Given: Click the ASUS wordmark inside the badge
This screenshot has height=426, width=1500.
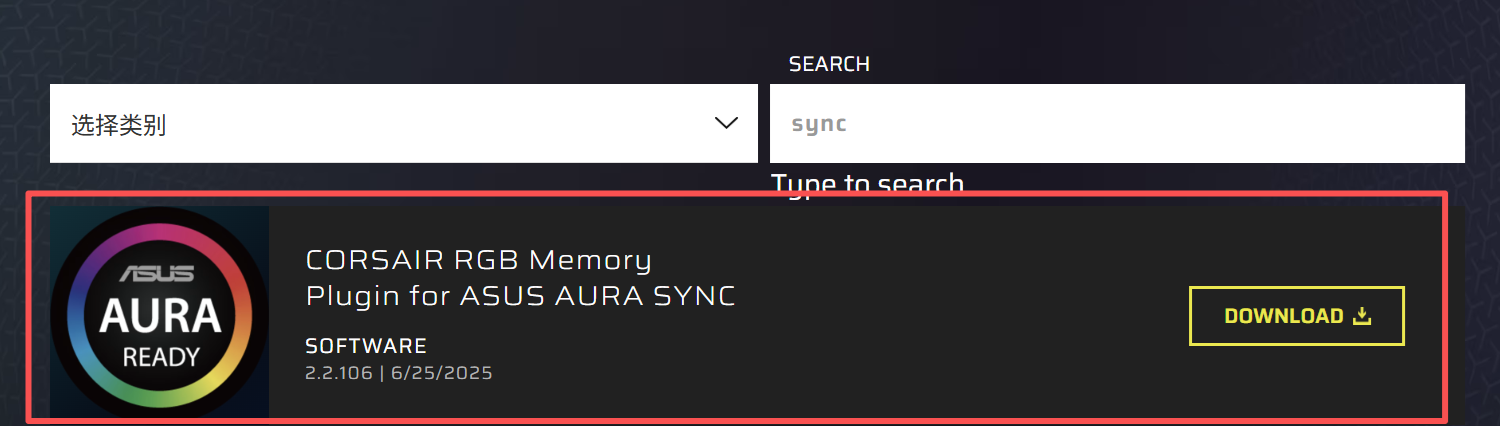Looking at the screenshot, I should click(x=156, y=273).
